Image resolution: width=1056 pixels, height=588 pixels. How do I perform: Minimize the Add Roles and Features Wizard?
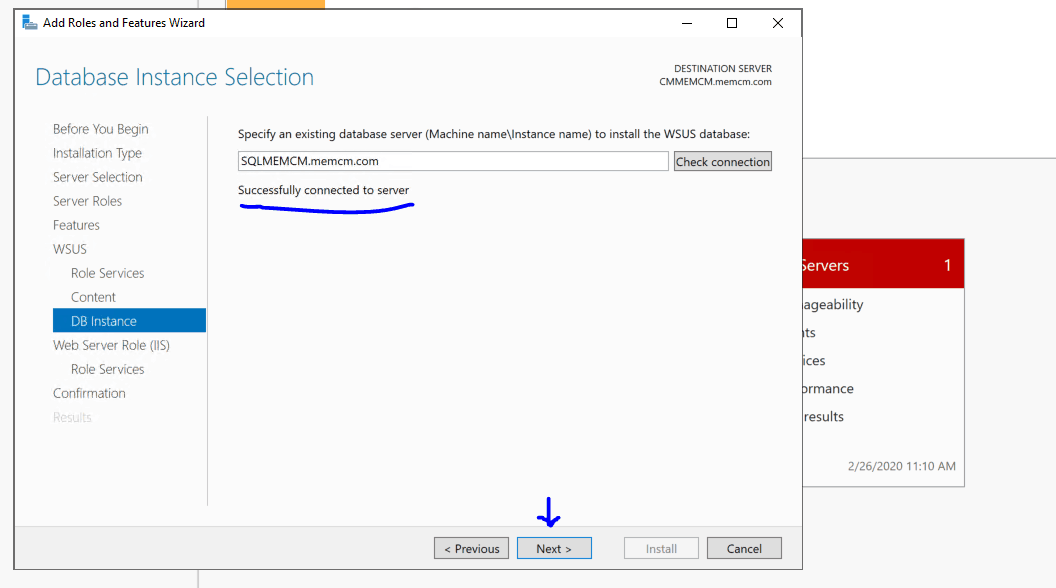[x=686, y=23]
